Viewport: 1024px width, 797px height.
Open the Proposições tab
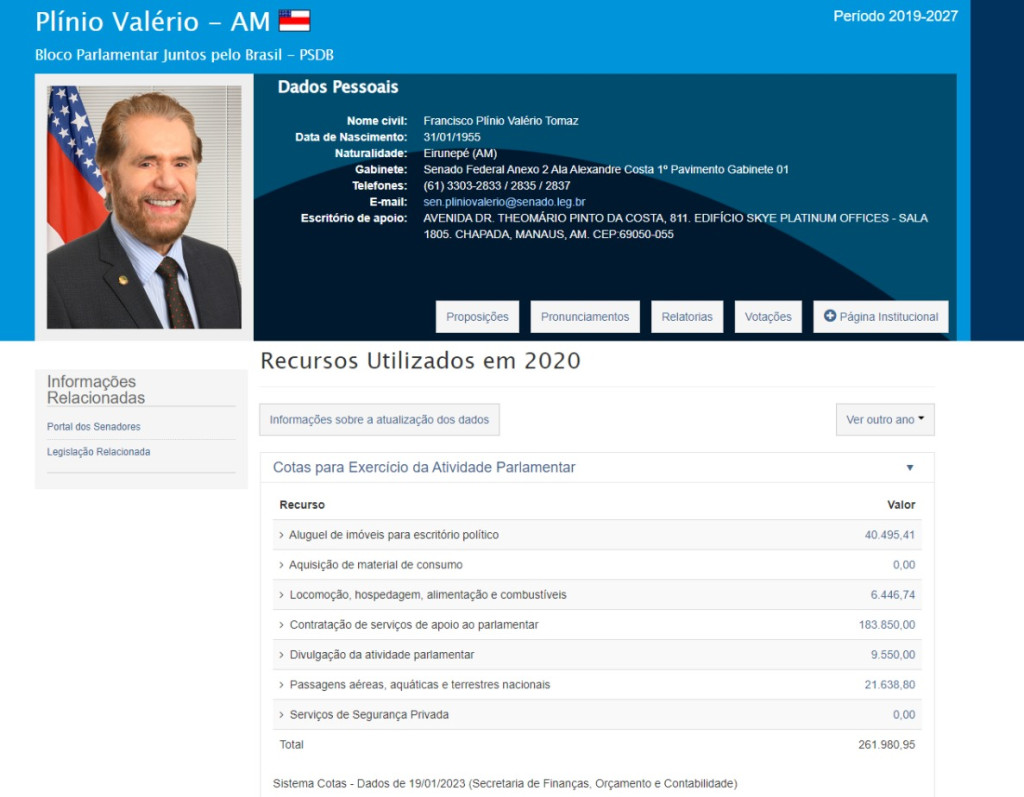click(477, 317)
